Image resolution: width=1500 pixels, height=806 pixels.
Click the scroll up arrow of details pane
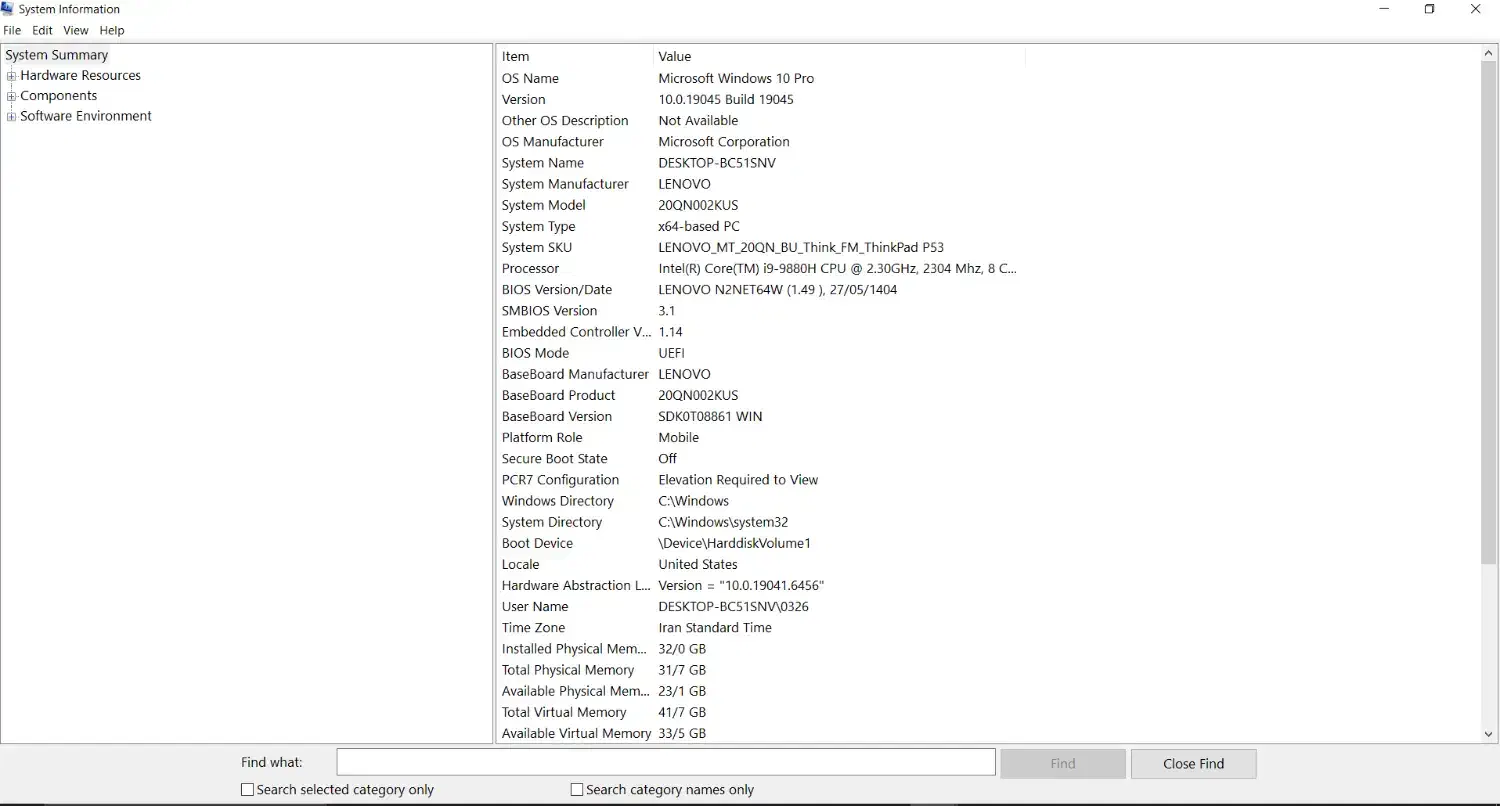tap(1488, 54)
